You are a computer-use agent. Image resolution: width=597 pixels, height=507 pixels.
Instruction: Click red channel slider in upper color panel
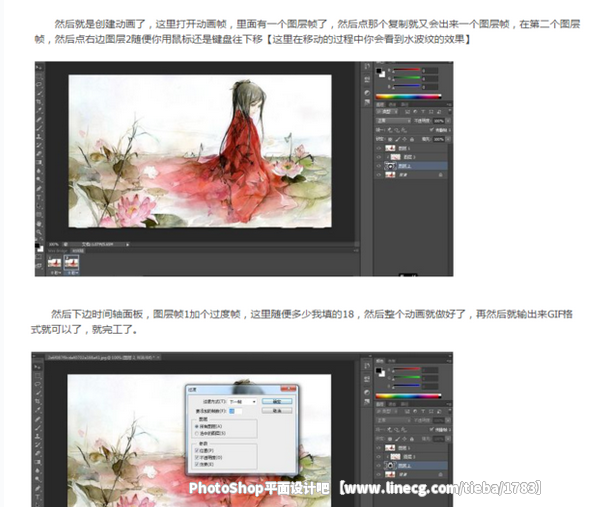(x=407, y=70)
